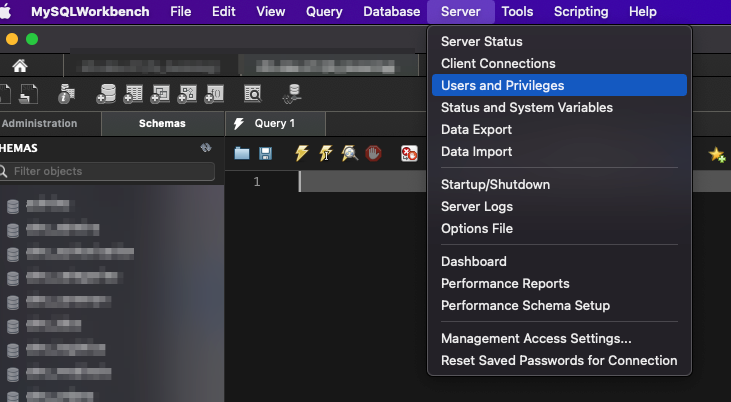Screen dimensions: 731x402
Task: Click the Filter objects search field
Action: click(x=108, y=171)
